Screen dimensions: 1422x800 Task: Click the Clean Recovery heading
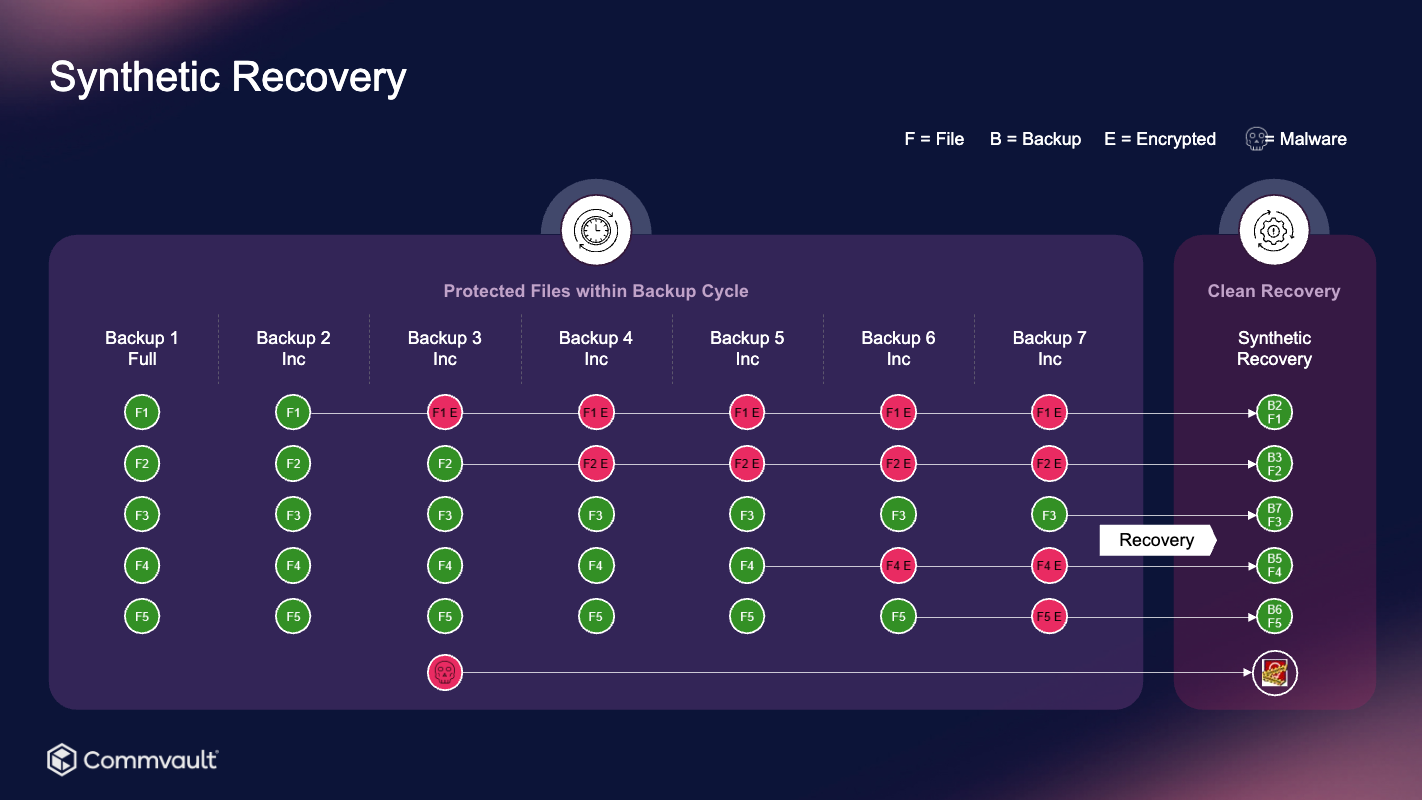point(1274,291)
